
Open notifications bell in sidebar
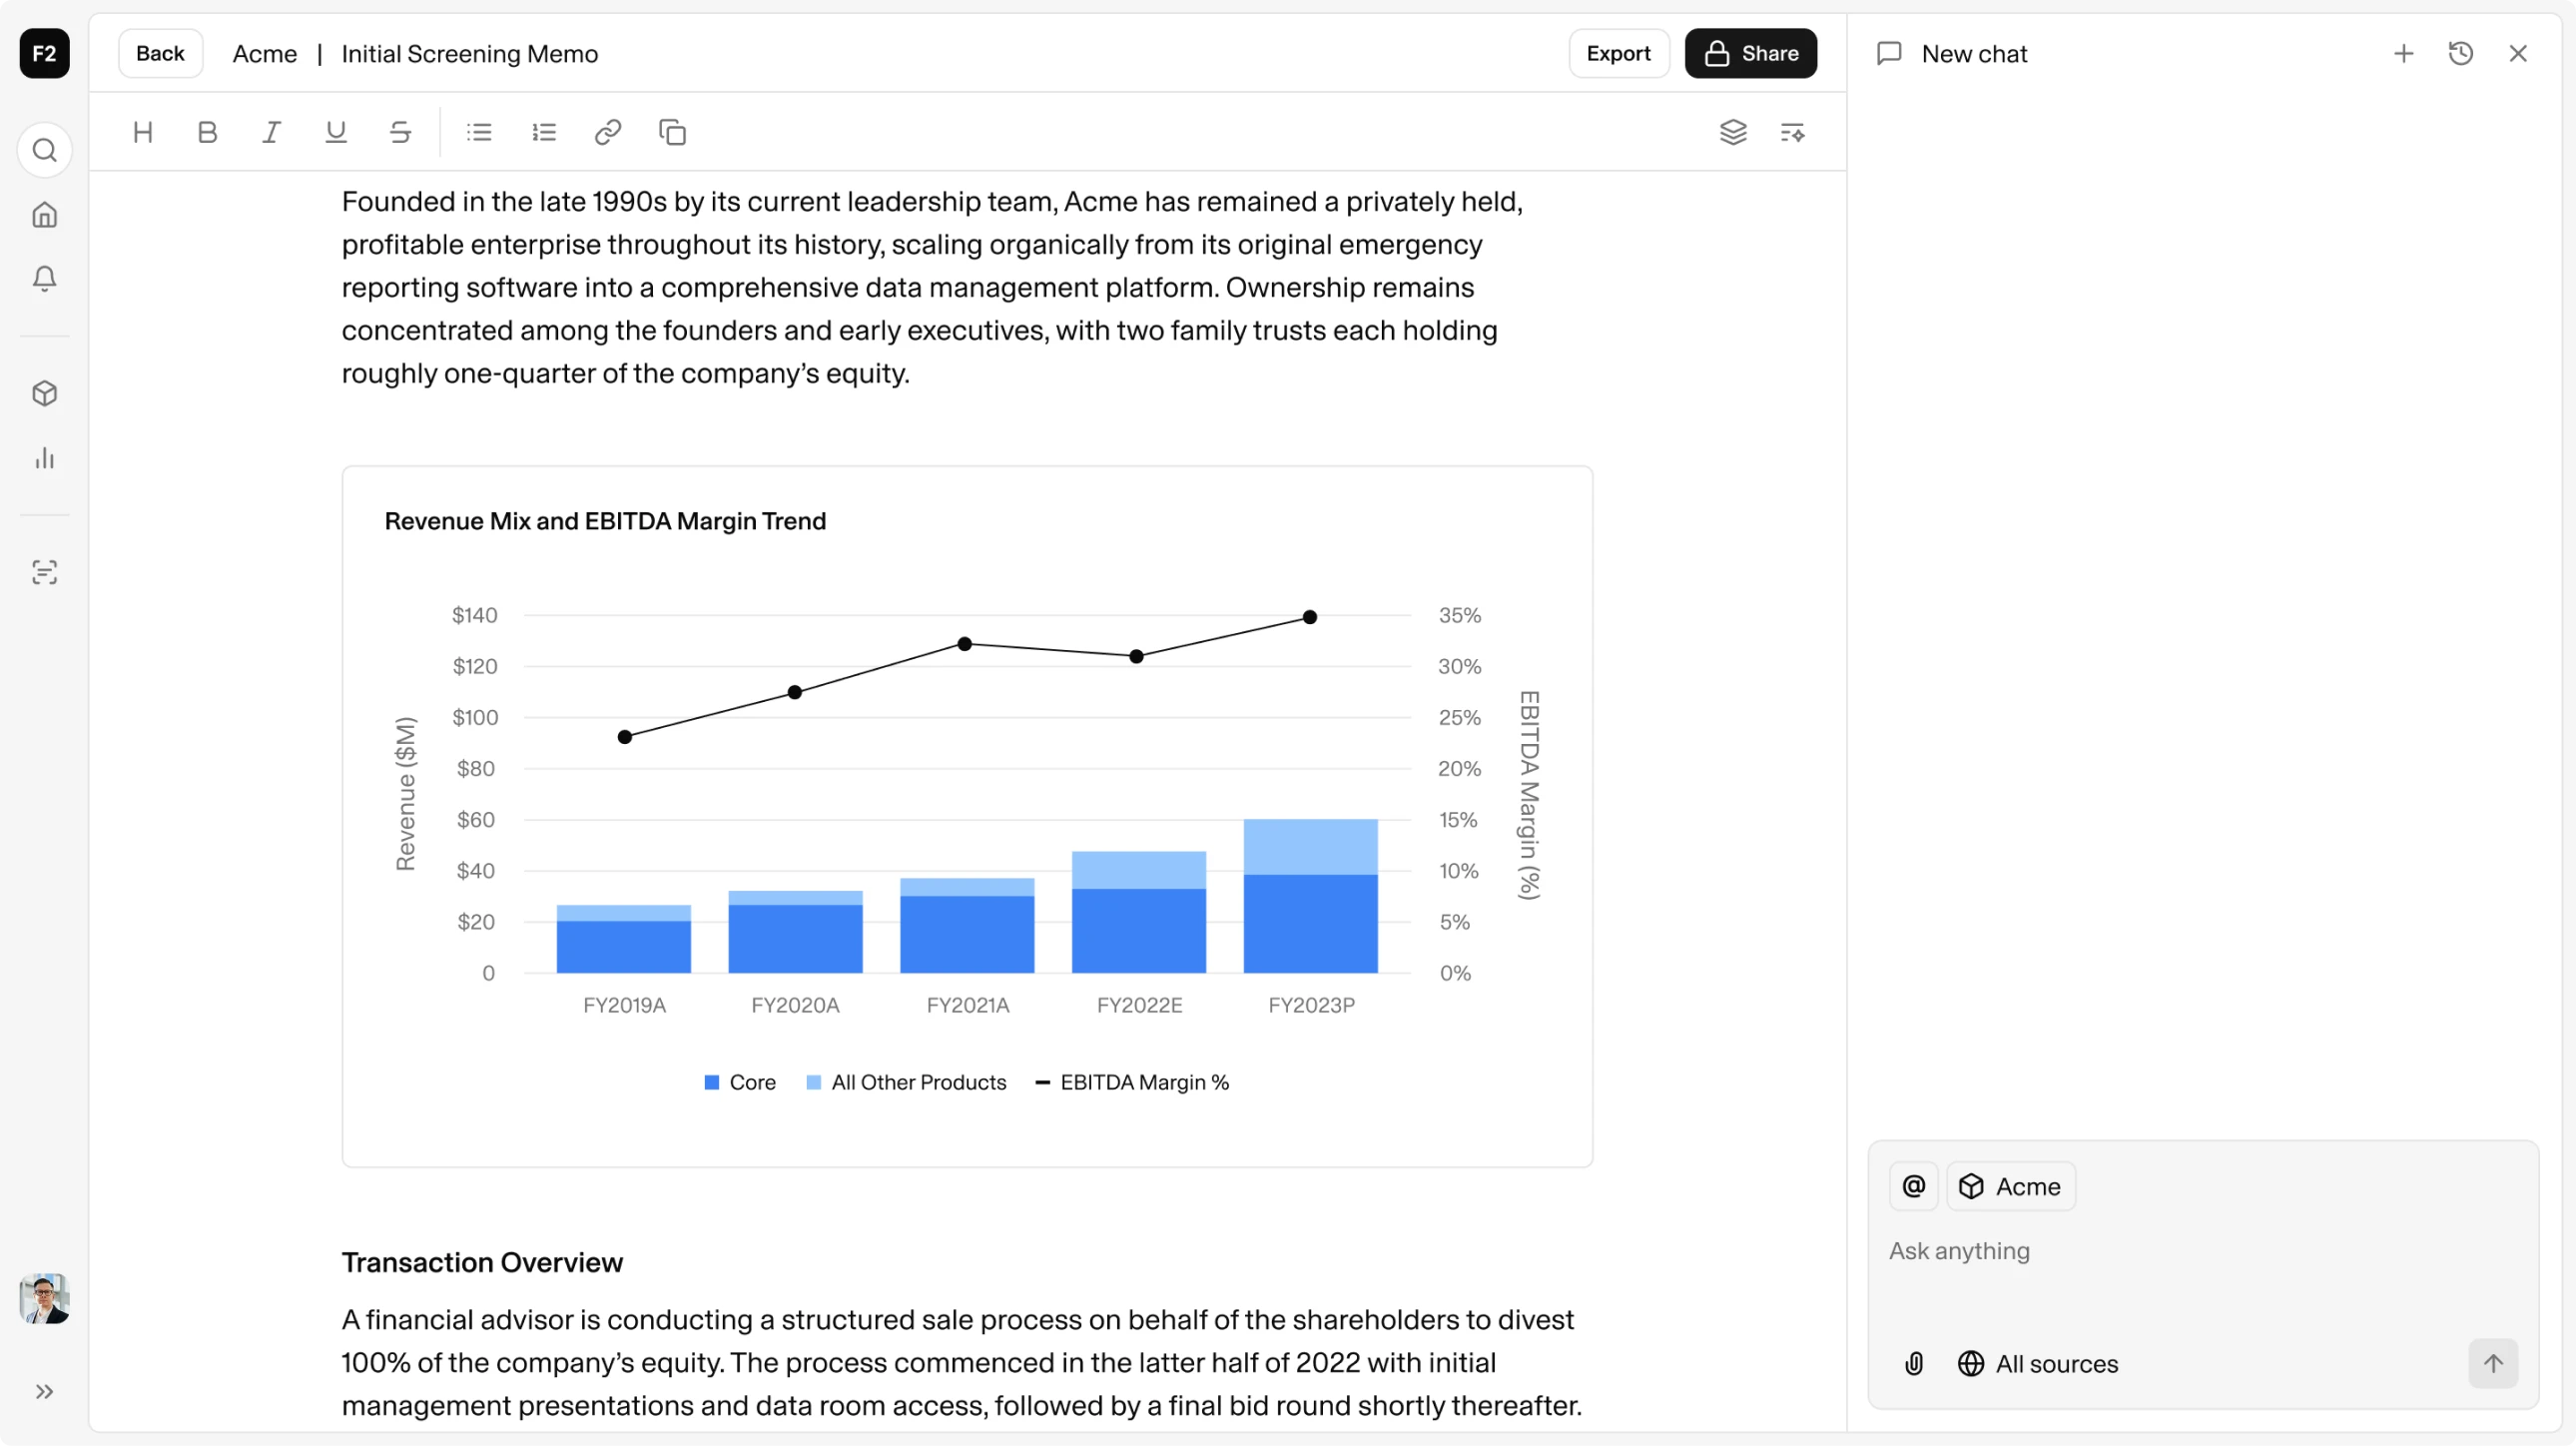pos(44,278)
